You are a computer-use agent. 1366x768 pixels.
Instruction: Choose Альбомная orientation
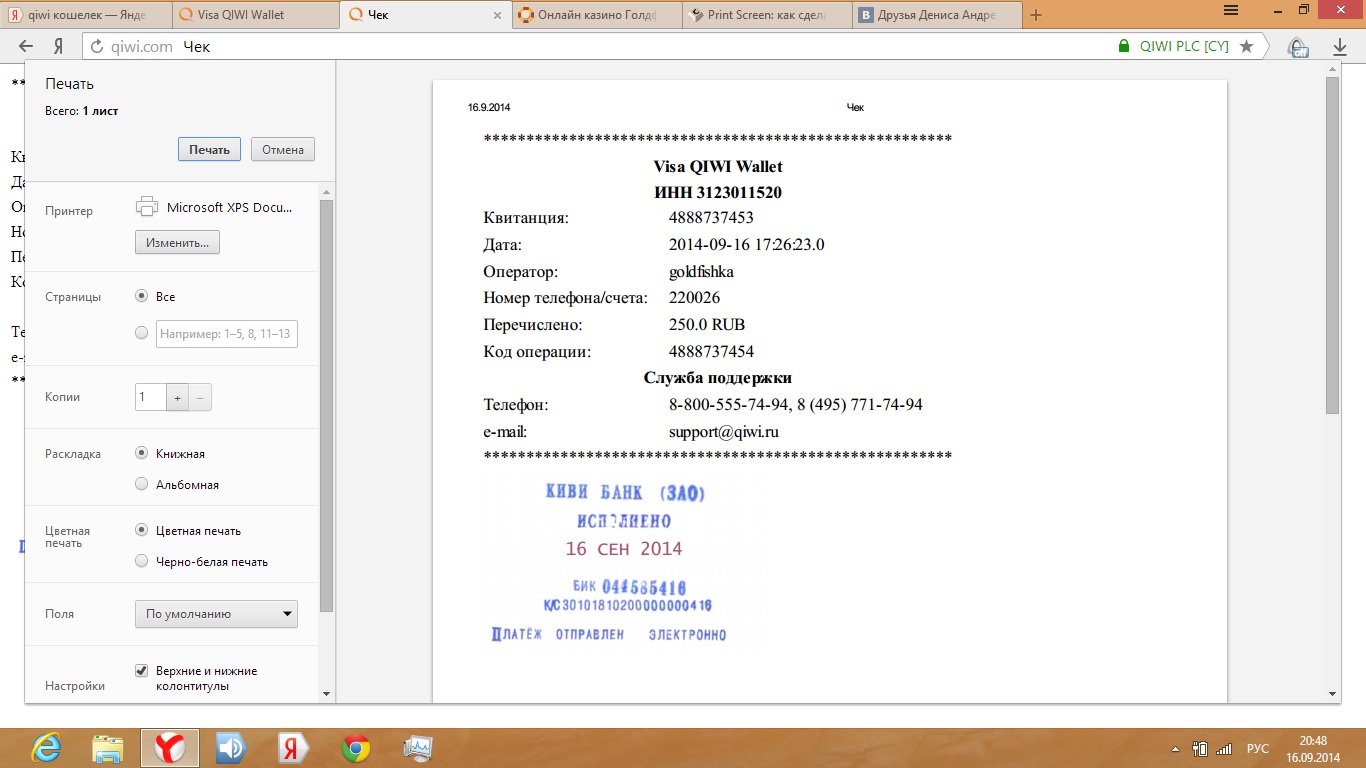142,484
